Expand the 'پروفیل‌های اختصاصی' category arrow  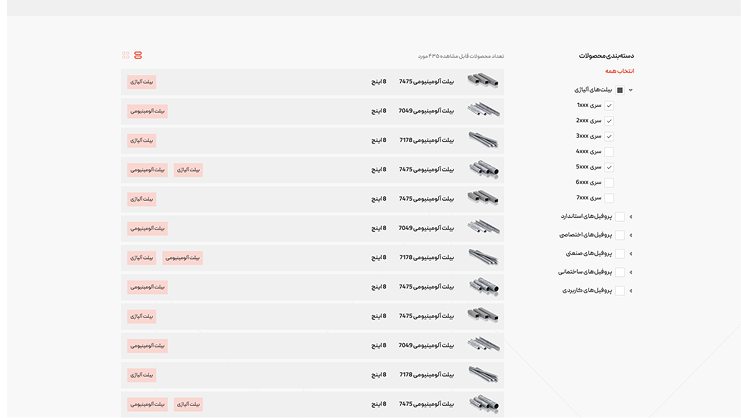(631, 235)
